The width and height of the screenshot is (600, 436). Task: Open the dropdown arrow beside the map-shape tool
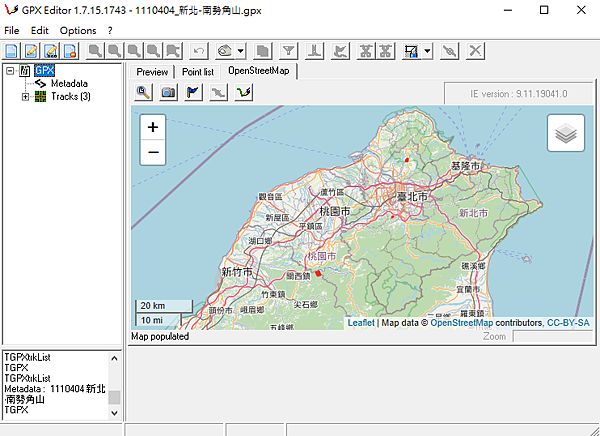point(240,51)
